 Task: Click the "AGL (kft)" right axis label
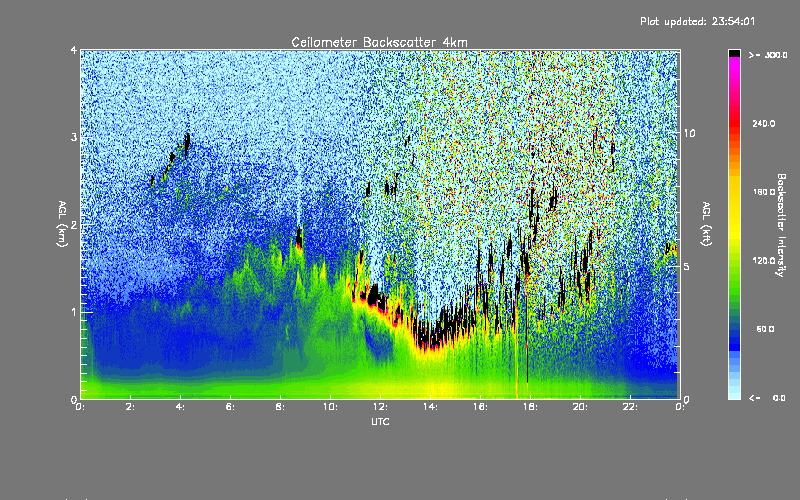click(706, 224)
